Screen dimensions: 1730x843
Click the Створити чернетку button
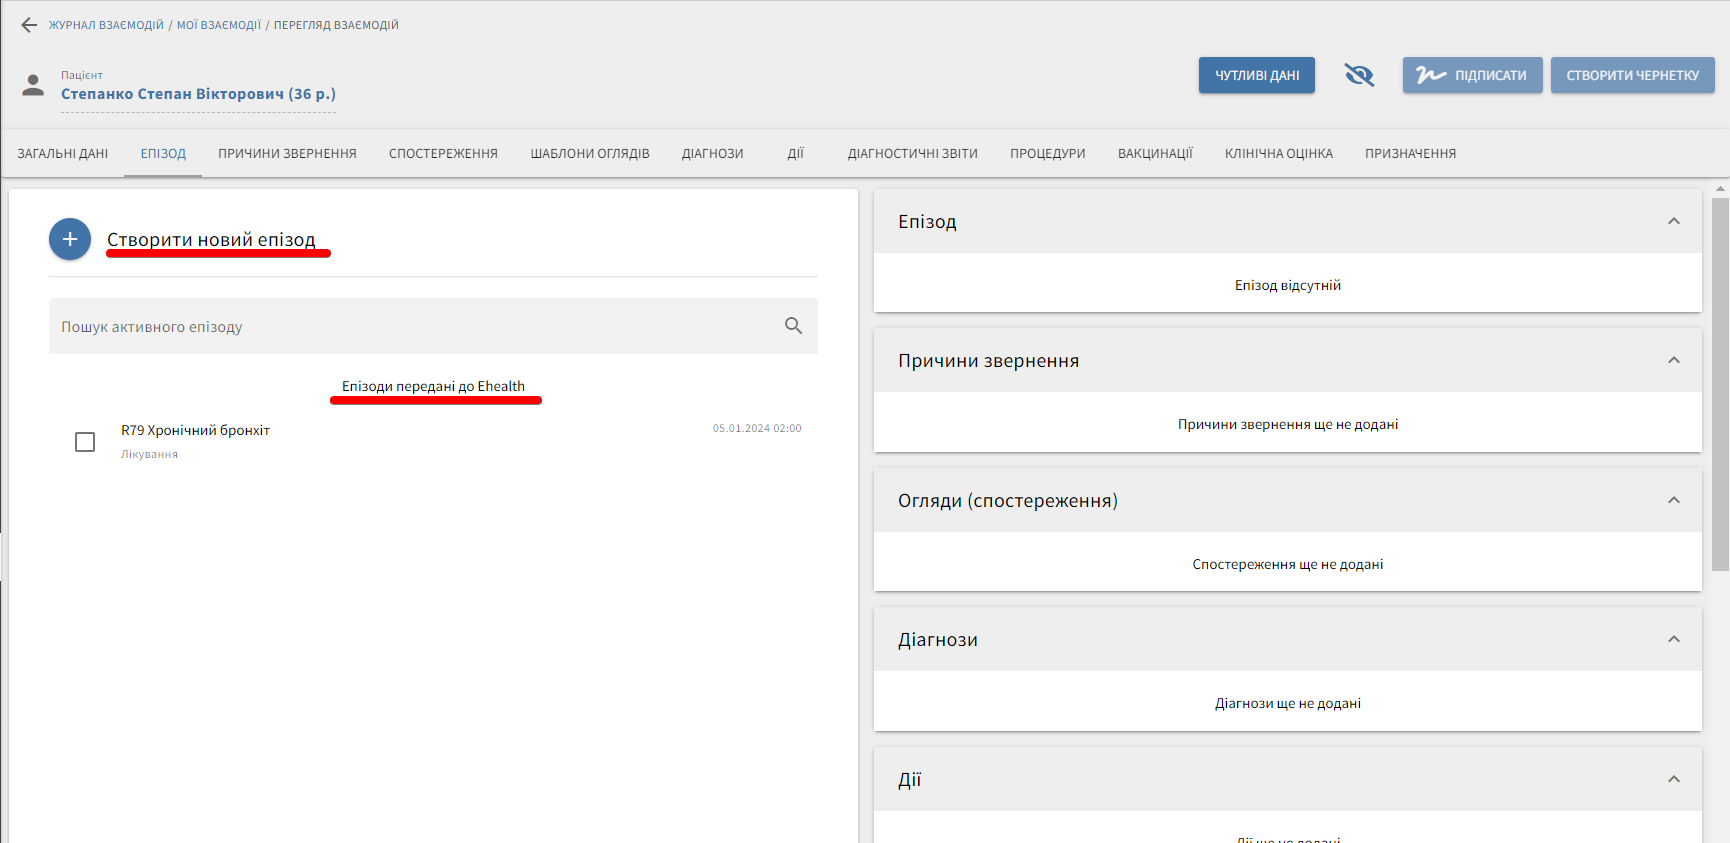tap(1632, 75)
